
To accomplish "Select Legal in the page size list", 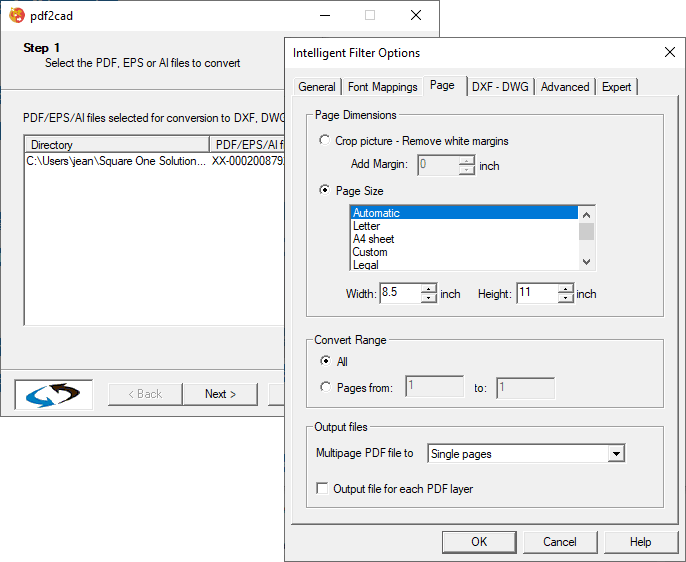I will [464, 265].
